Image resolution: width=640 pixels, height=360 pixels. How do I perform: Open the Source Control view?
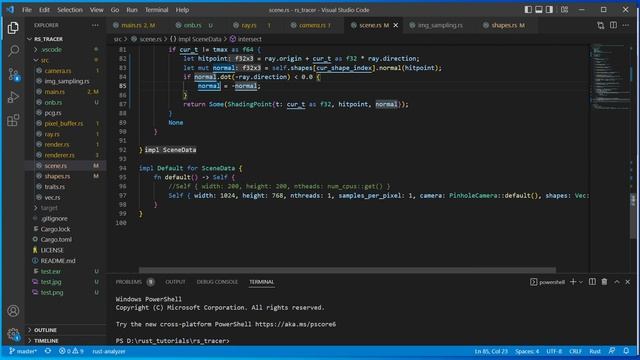(13, 74)
